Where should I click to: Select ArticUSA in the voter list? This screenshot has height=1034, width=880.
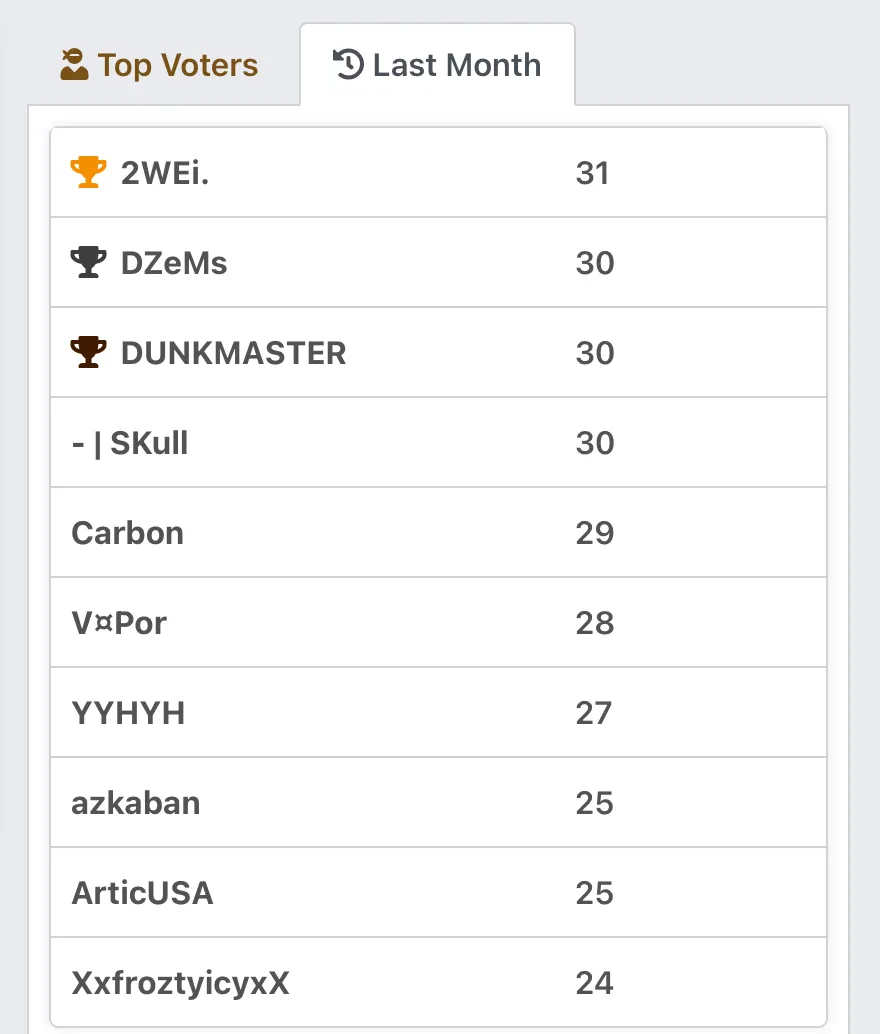[x=142, y=893]
